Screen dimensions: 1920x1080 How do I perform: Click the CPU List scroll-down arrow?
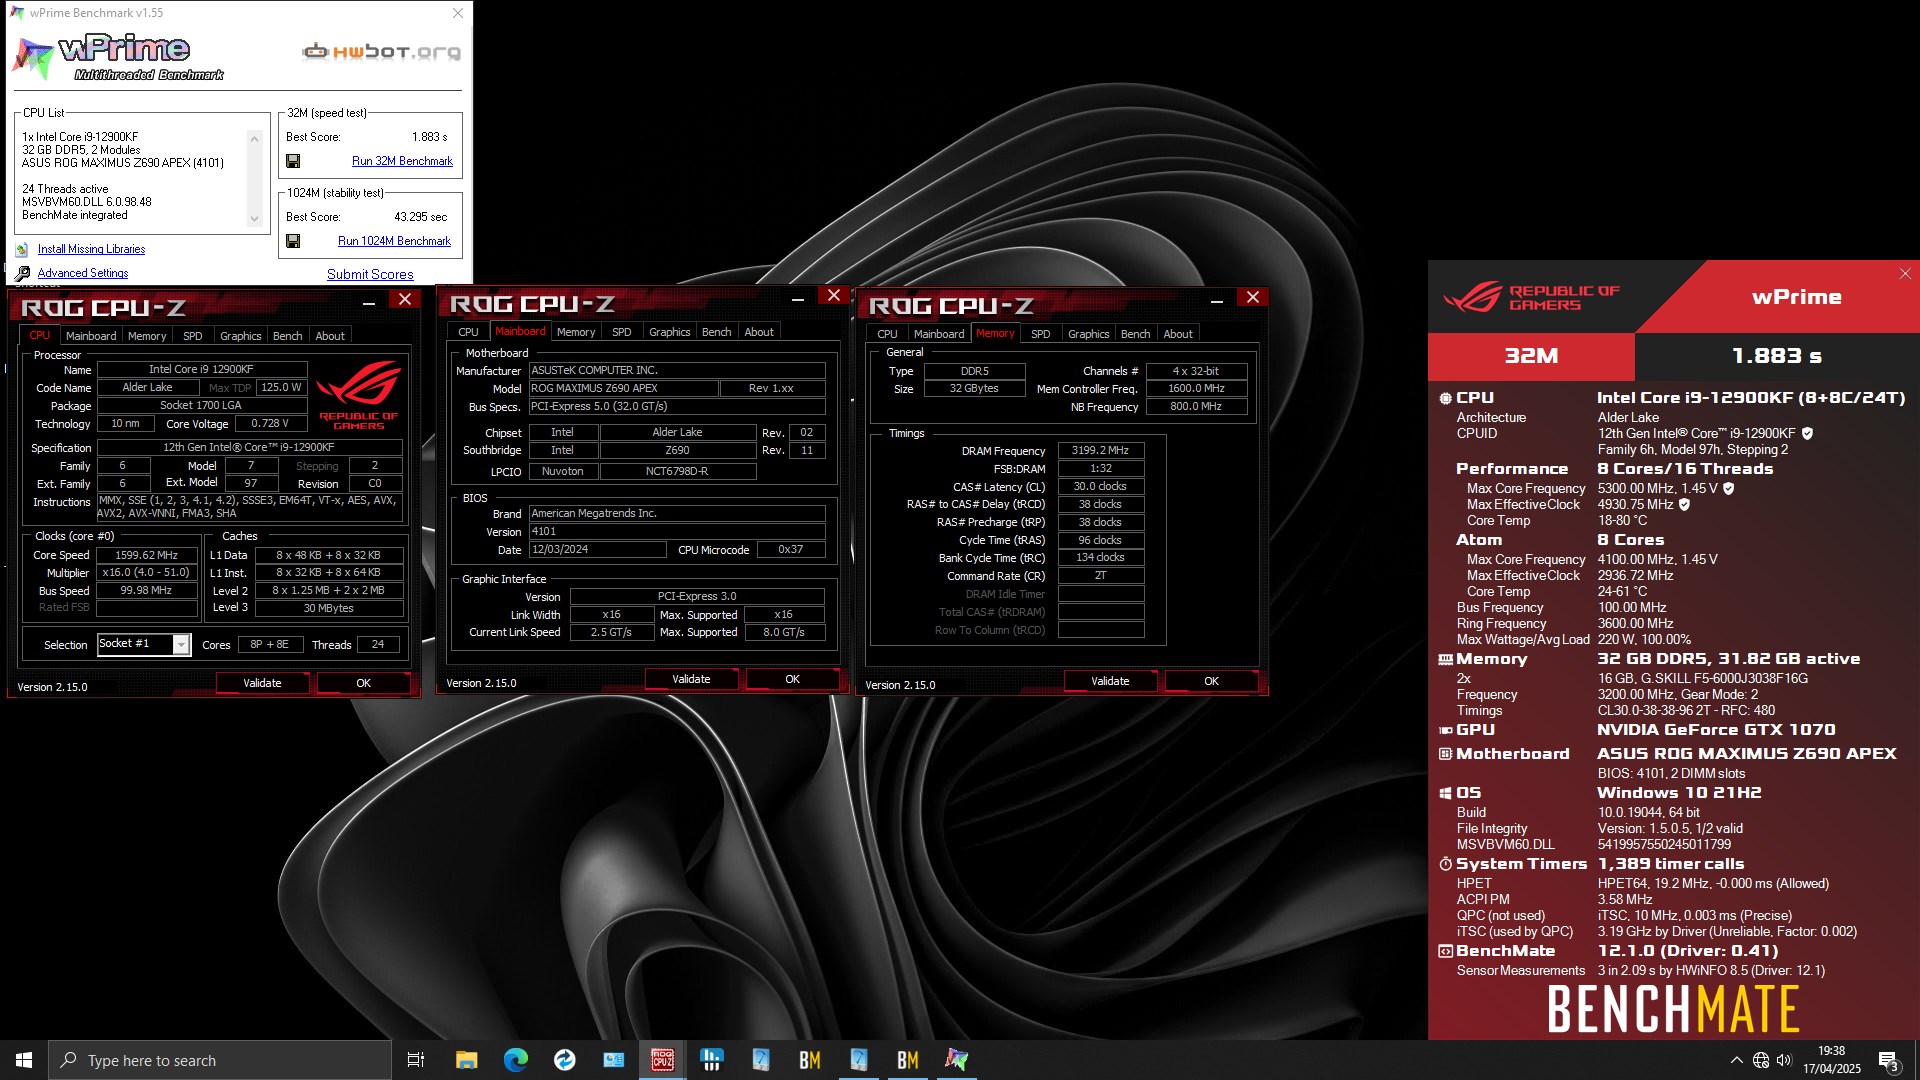[x=254, y=219]
